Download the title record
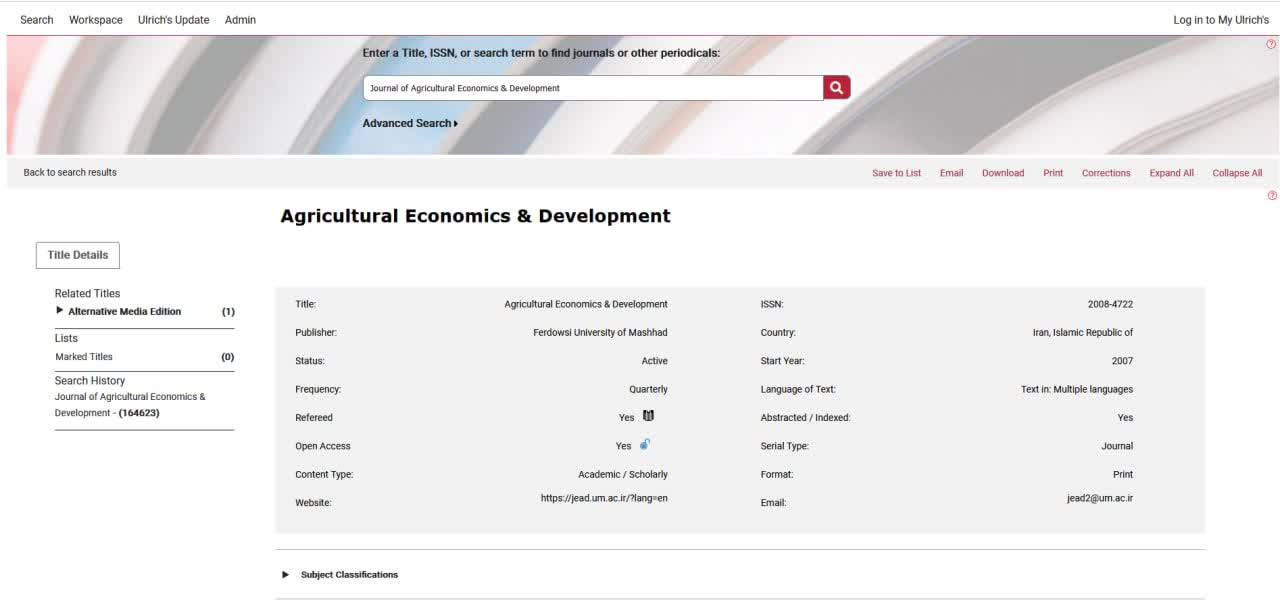This screenshot has height=600, width=1280. coord(1002,173)
